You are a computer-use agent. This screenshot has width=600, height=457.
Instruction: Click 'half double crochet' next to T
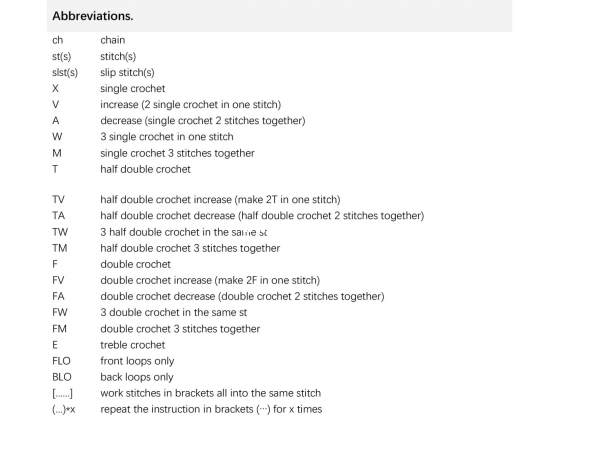coord(145,169)
